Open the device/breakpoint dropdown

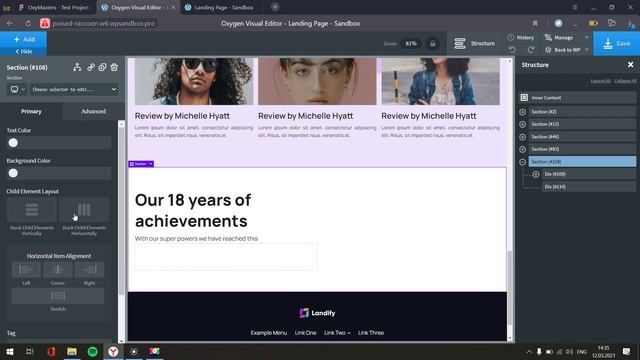point(17,89)
